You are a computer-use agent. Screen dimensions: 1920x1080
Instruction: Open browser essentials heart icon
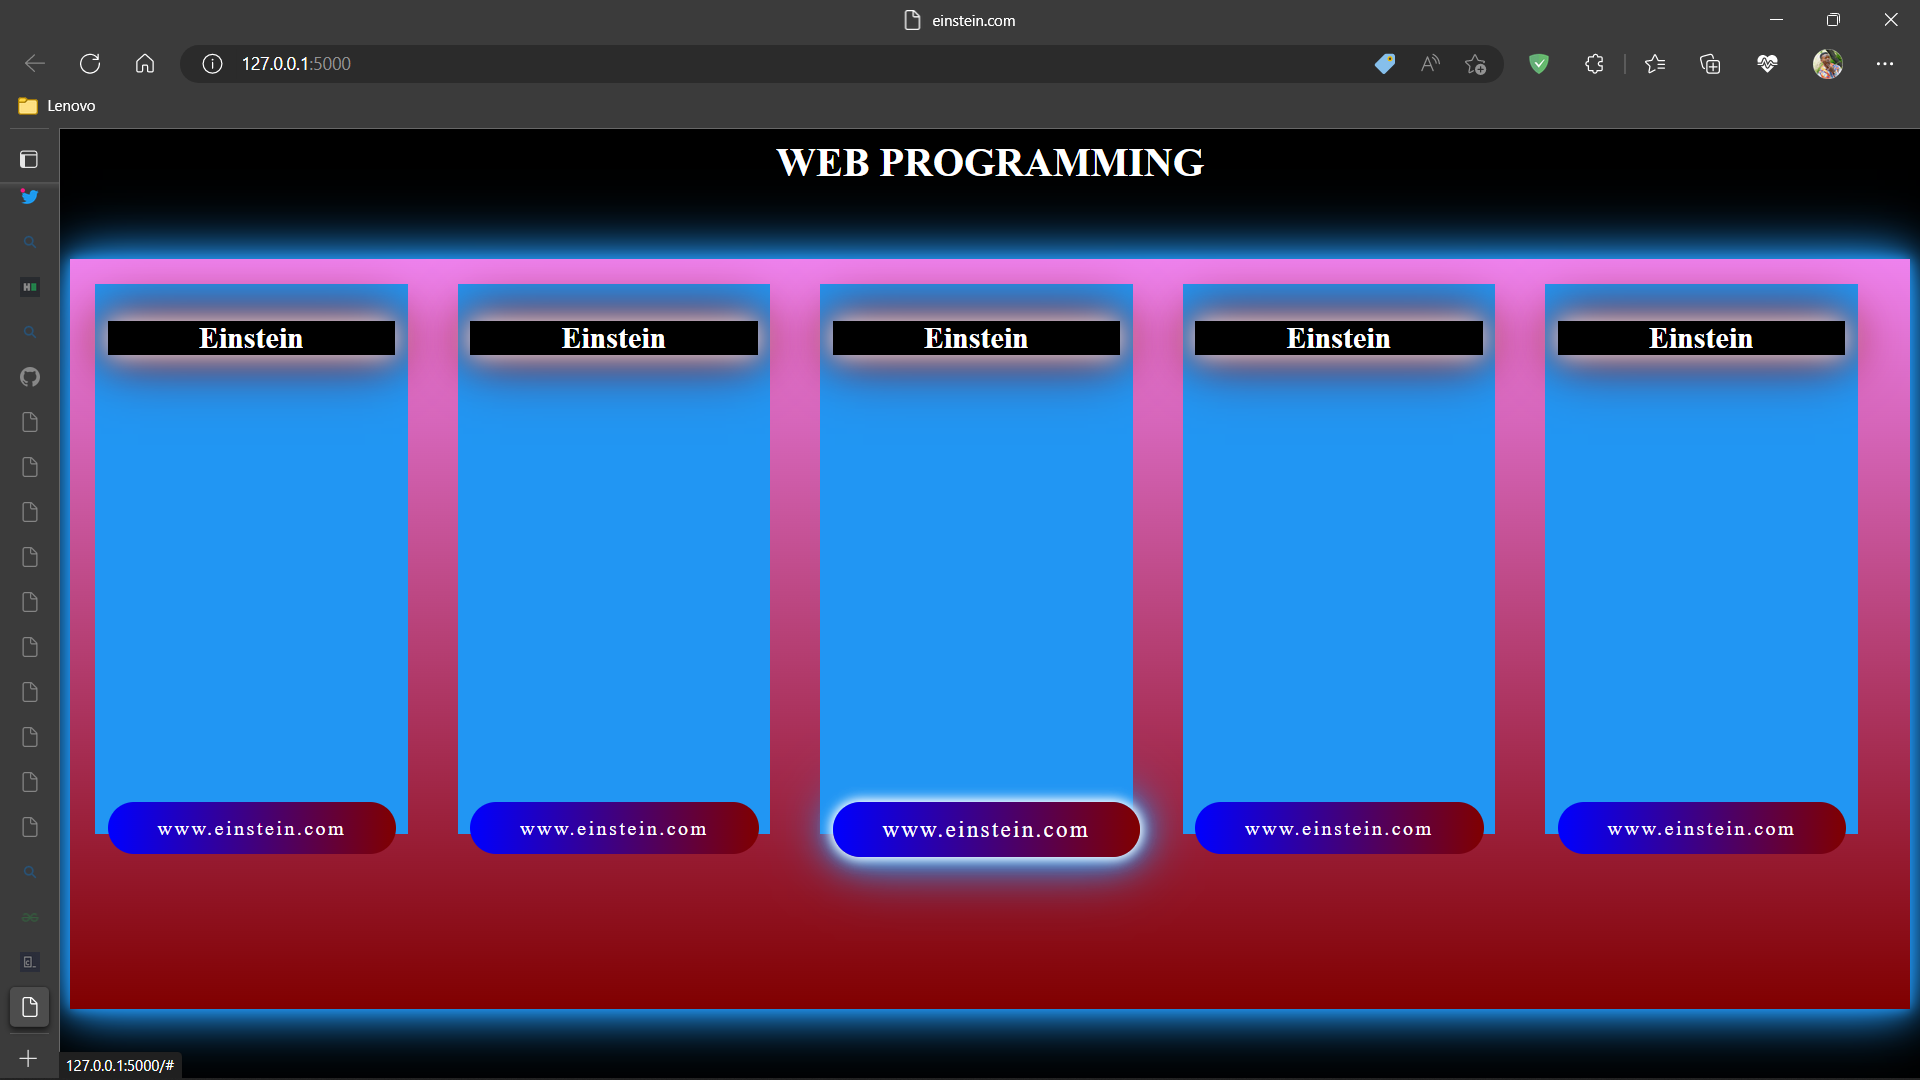click(1767, 64)
